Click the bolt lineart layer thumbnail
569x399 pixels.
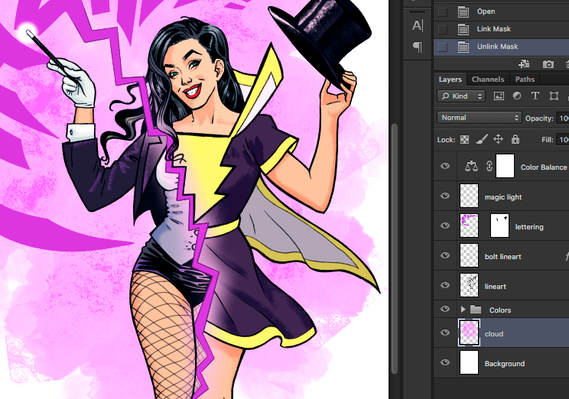pos(469,255)
